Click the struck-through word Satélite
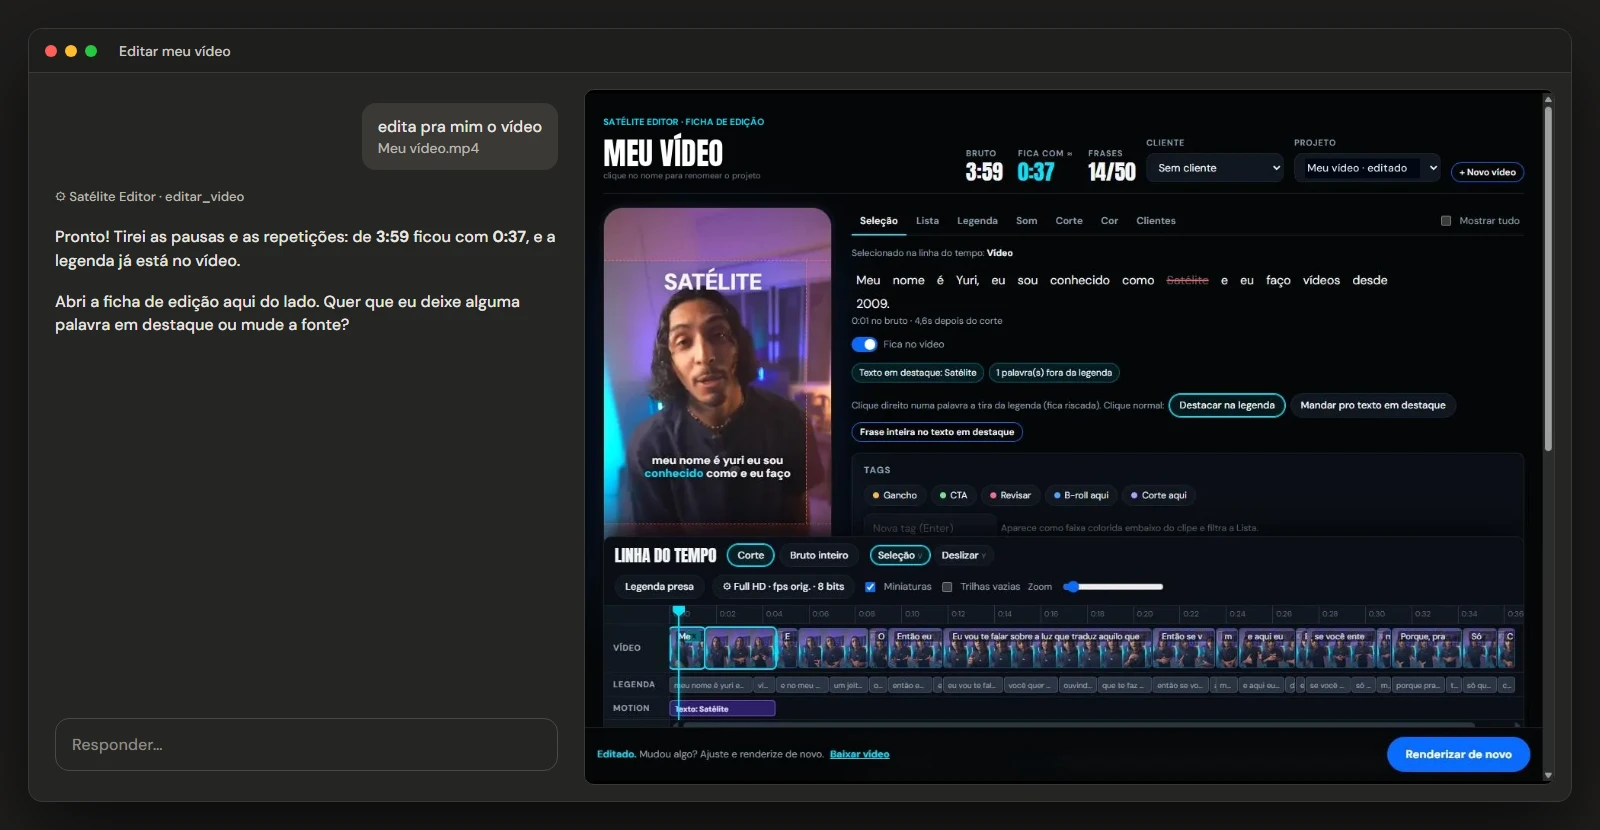1600x830 pixels. click(1187, 280)
